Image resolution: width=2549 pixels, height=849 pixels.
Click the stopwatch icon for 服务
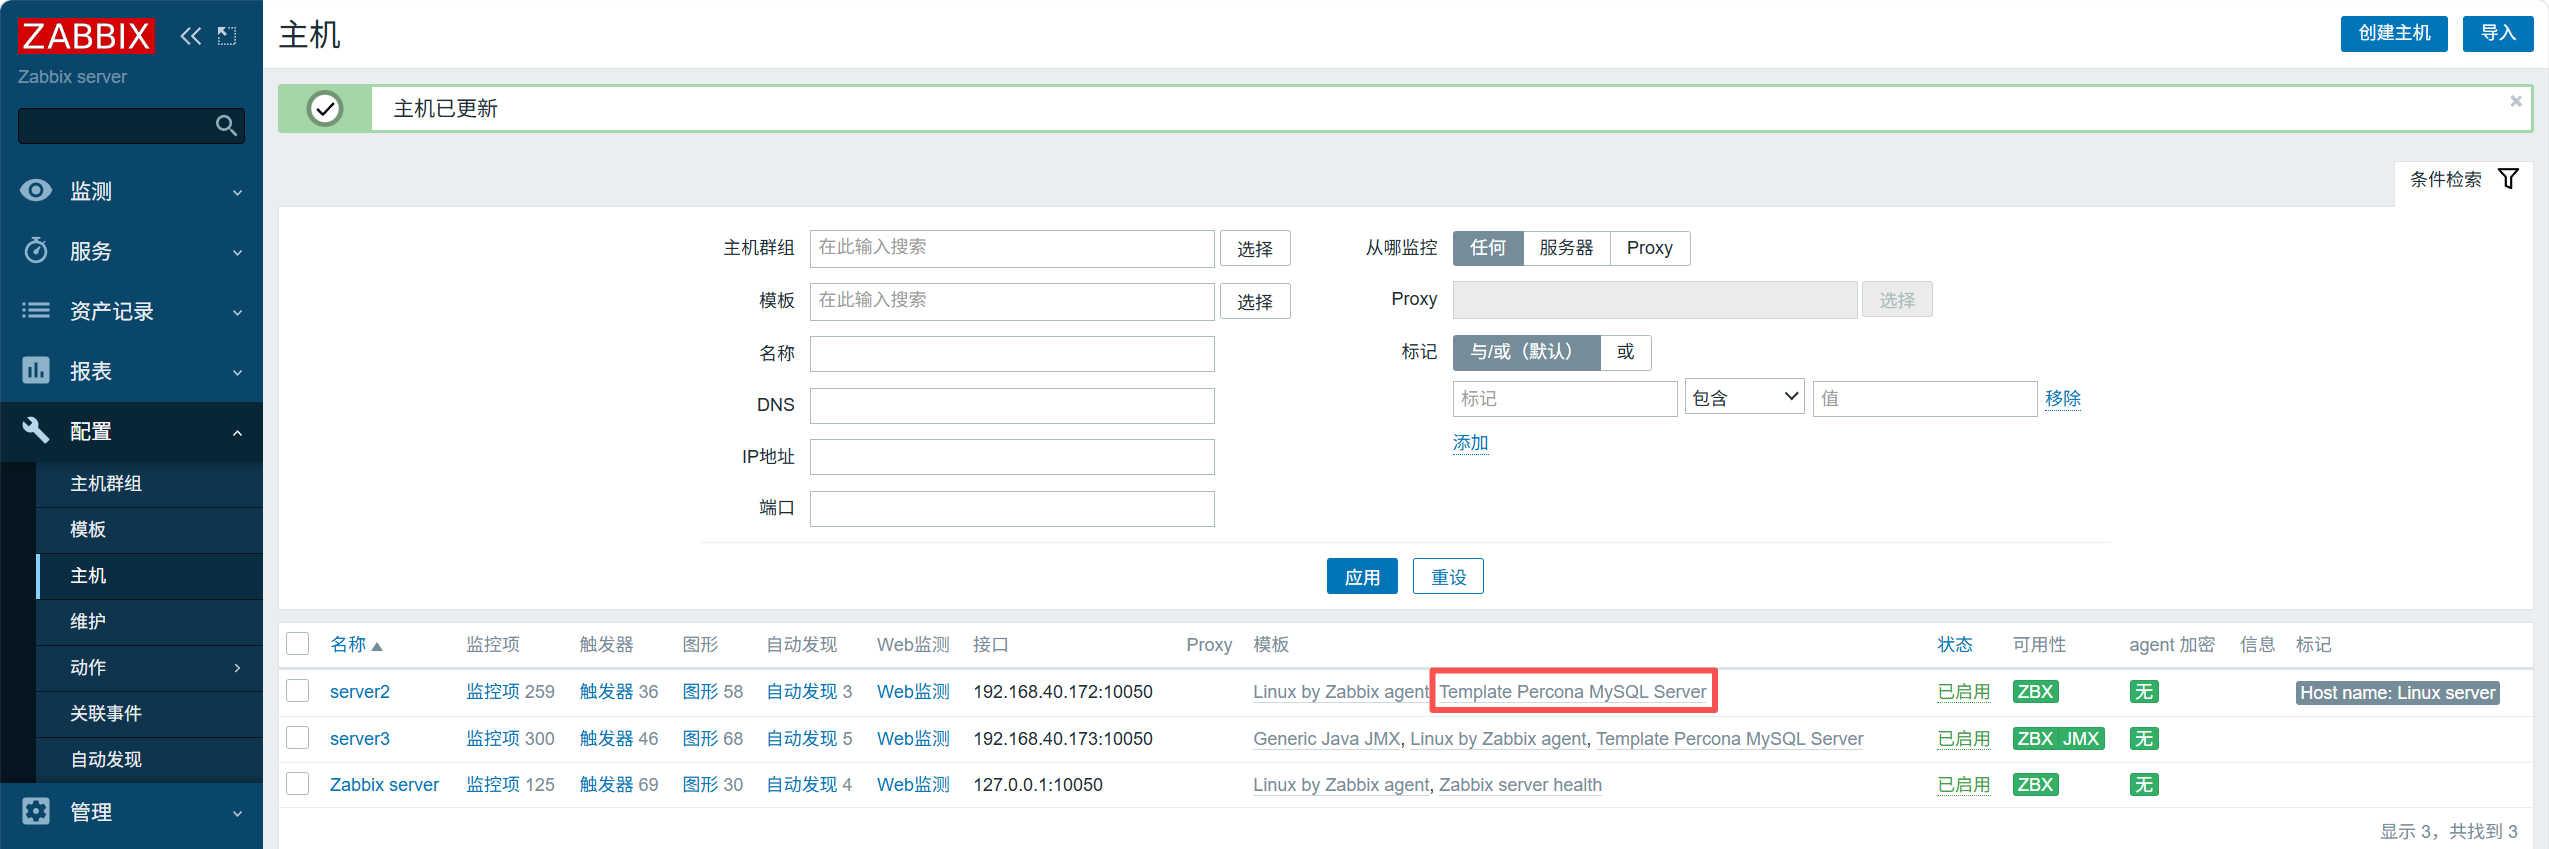(36, 250)
